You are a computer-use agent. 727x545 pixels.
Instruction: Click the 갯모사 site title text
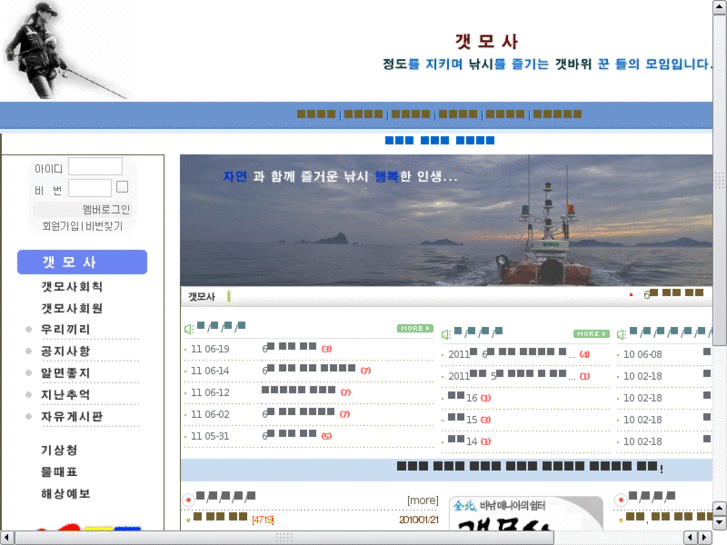tap(486, 41)
